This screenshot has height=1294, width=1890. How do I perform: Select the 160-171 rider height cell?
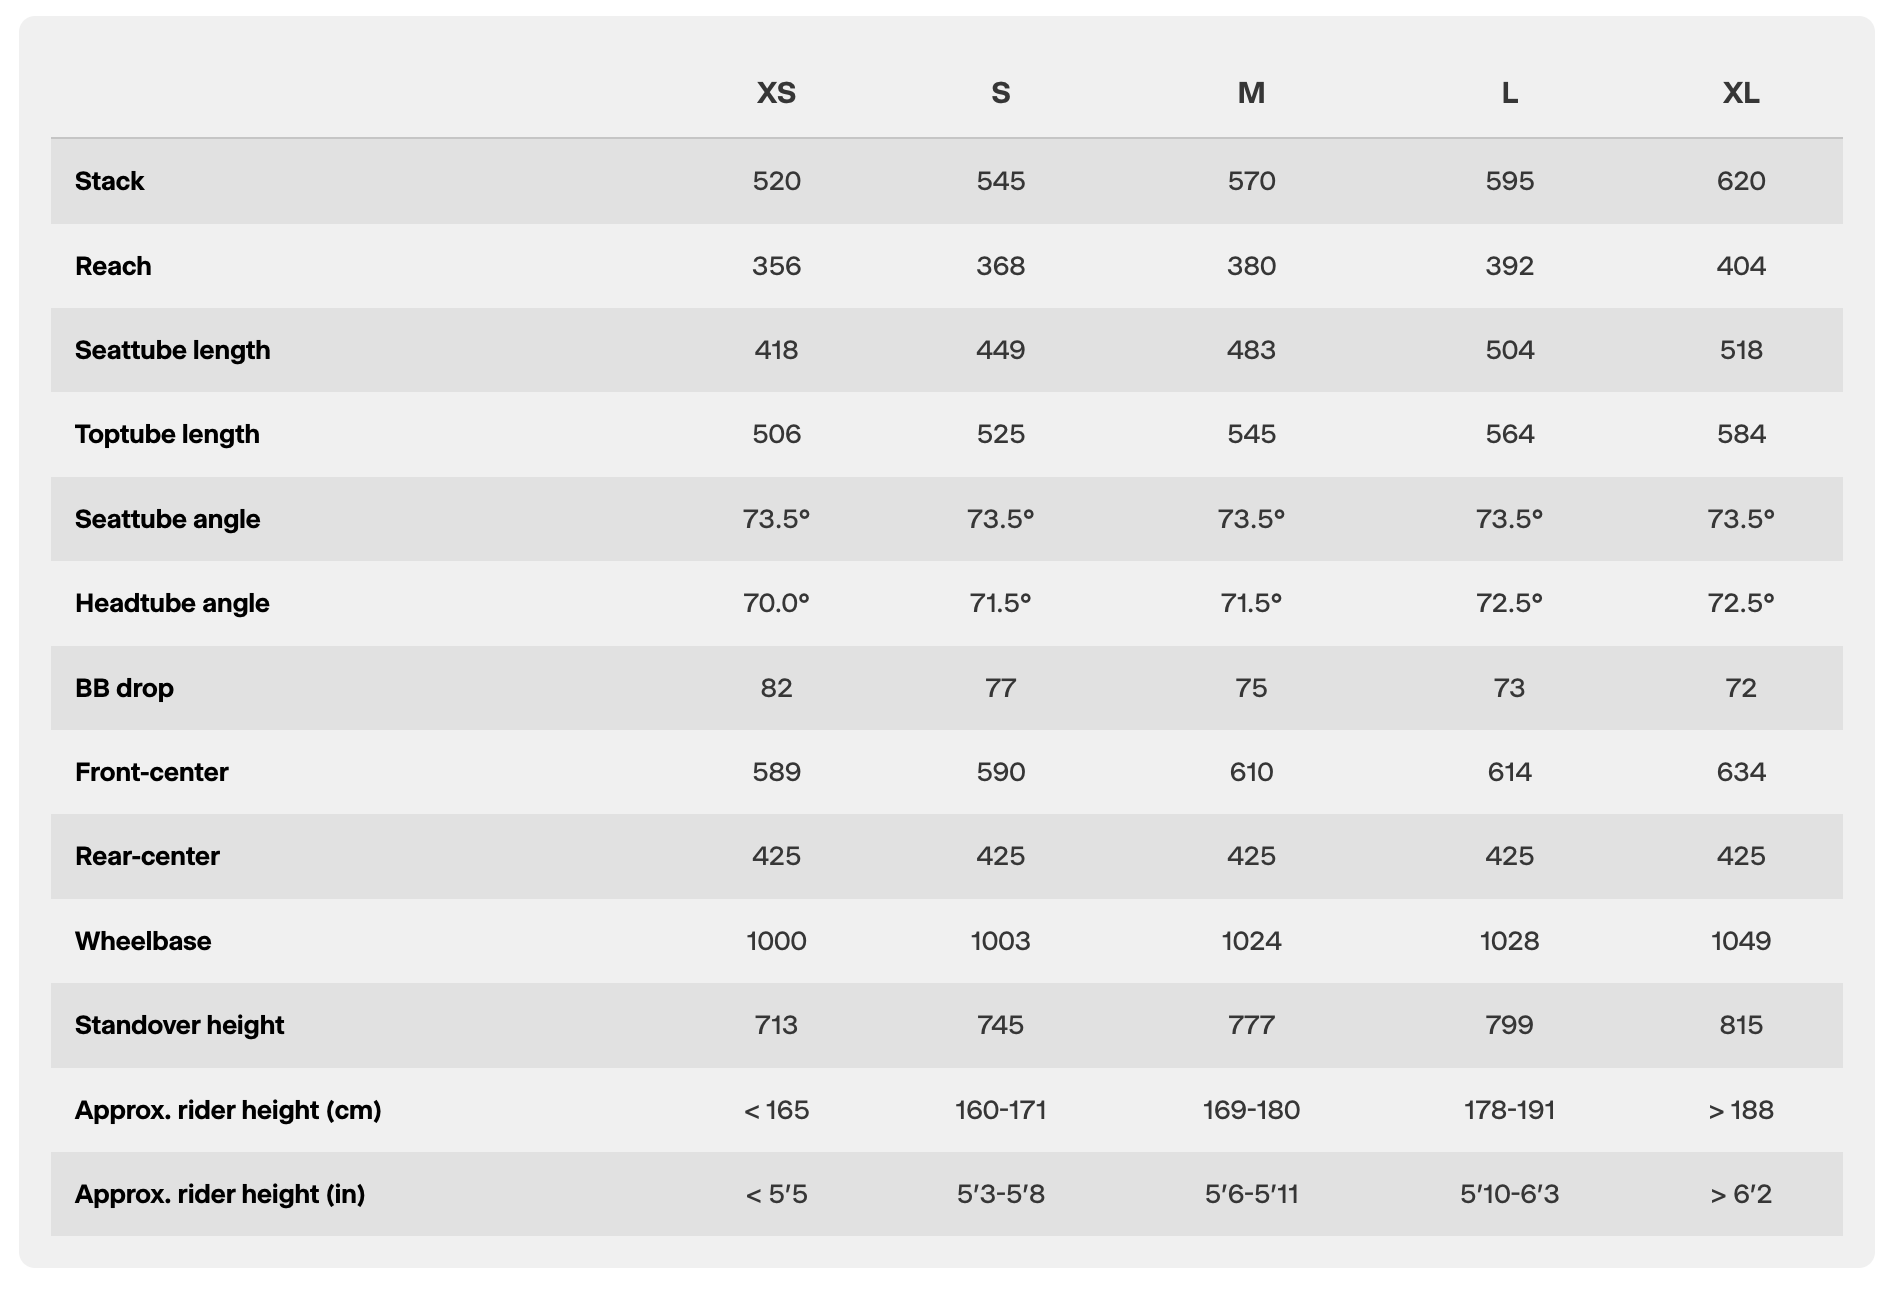point(1000,1110)
